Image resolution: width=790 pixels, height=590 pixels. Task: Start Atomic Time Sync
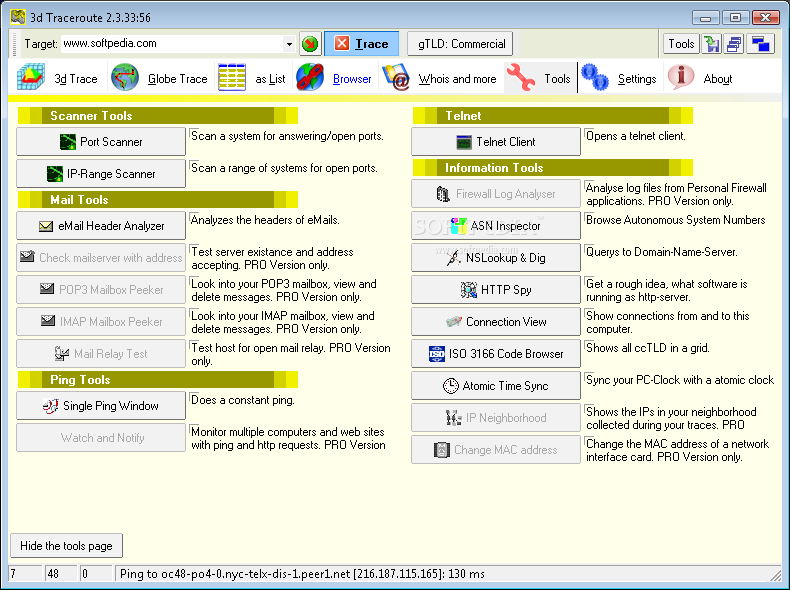click(496, 385)
